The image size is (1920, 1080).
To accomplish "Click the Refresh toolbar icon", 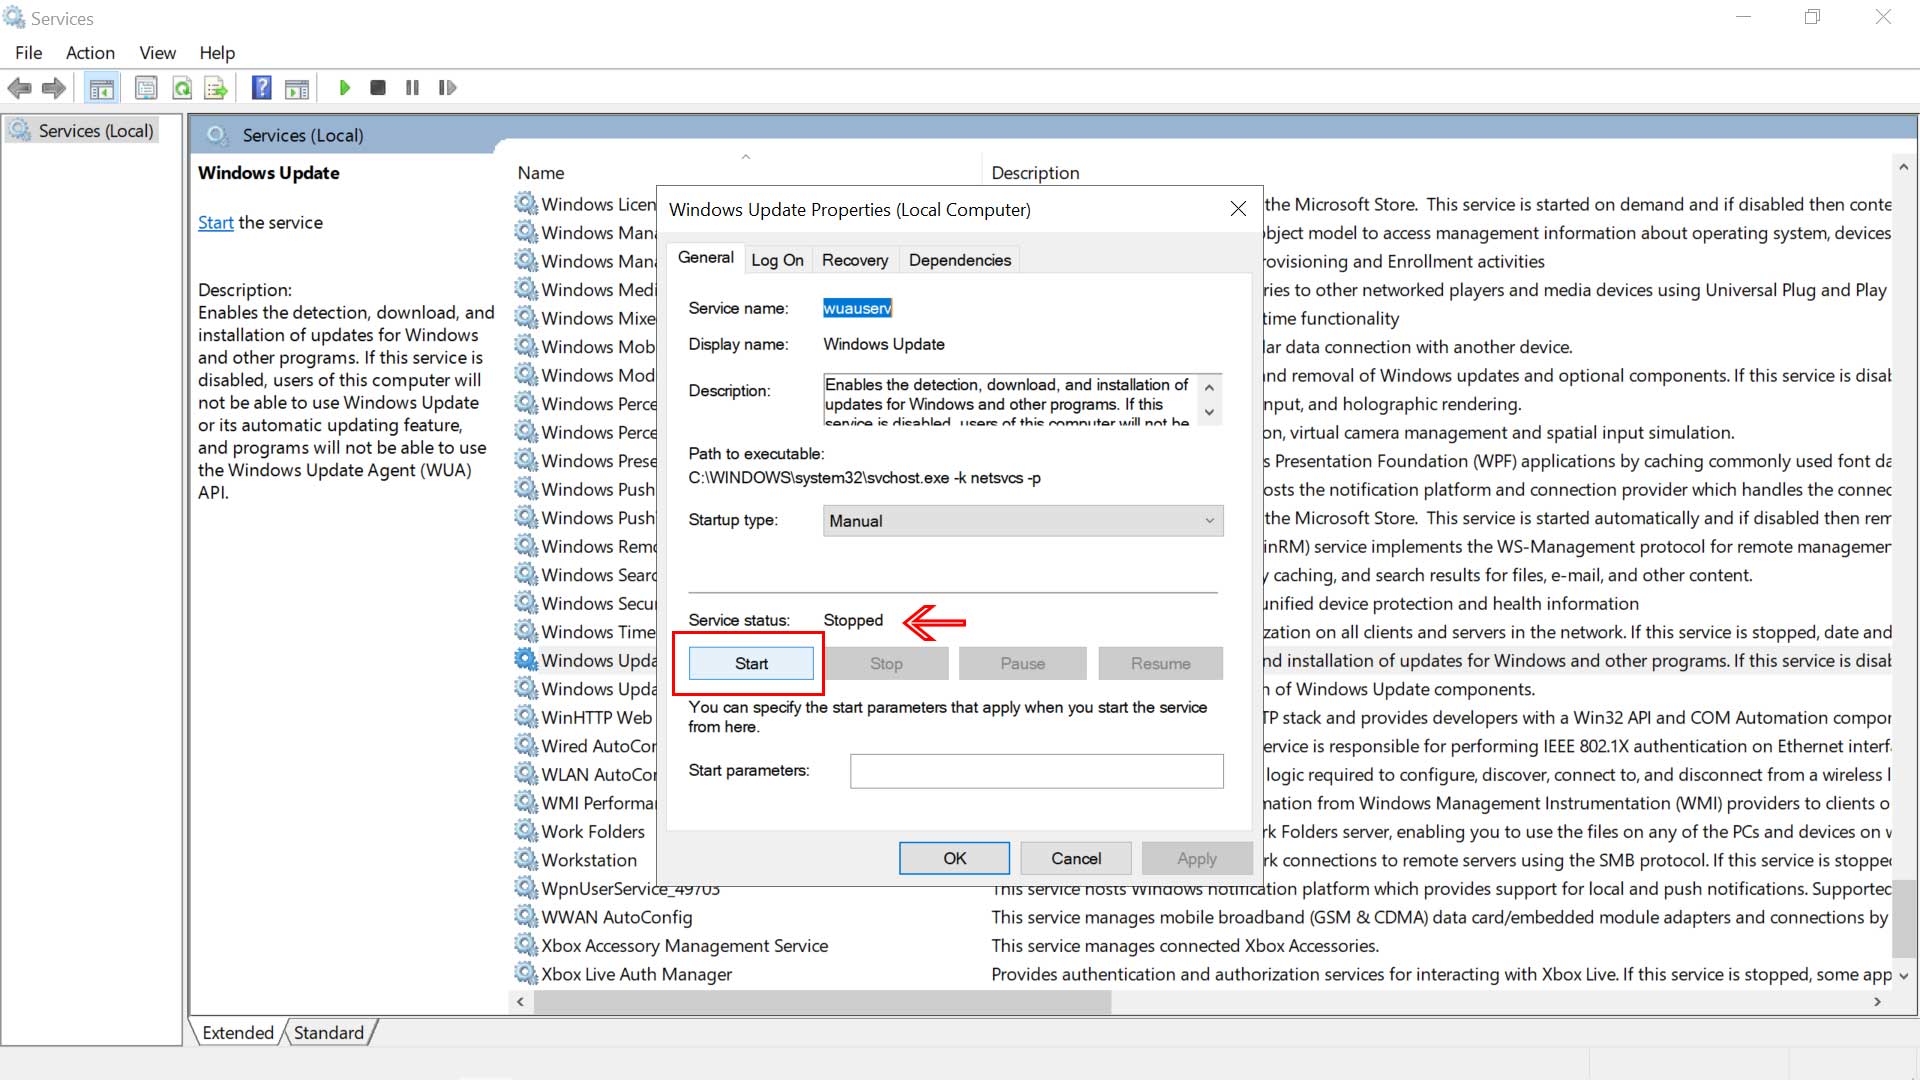I will [182, 88].
